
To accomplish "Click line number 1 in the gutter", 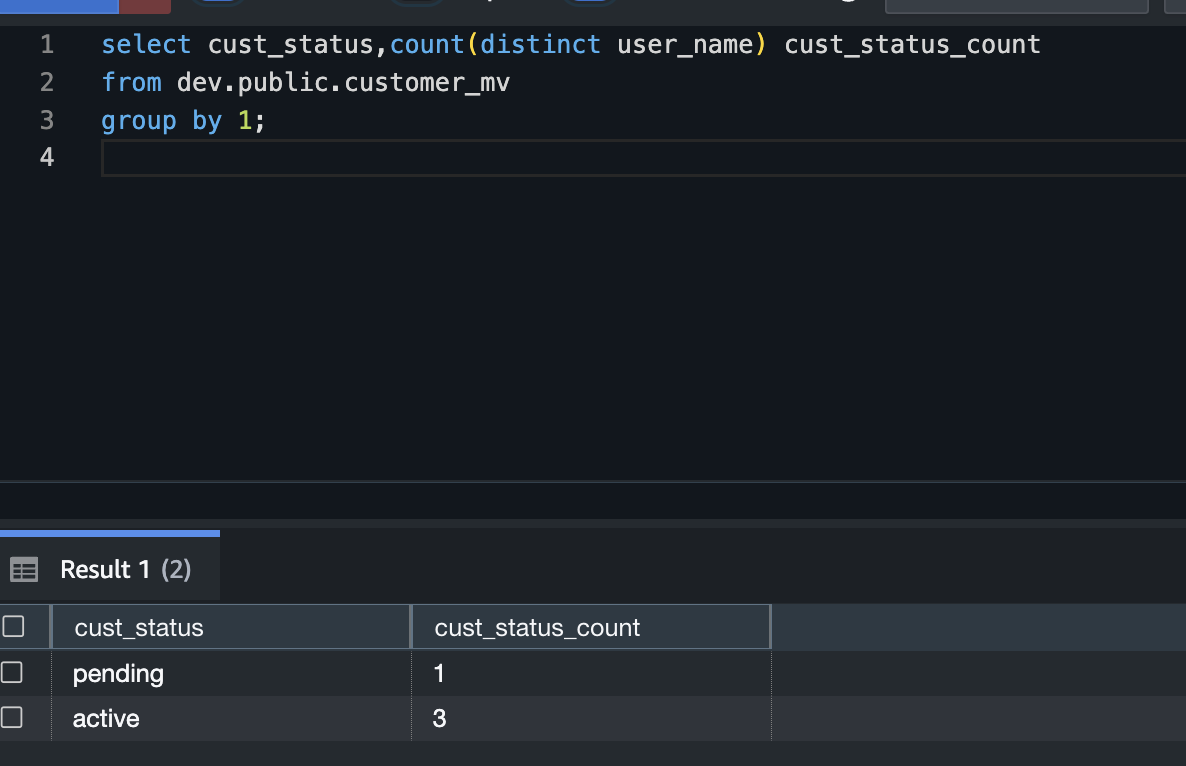I will (47, 44).
